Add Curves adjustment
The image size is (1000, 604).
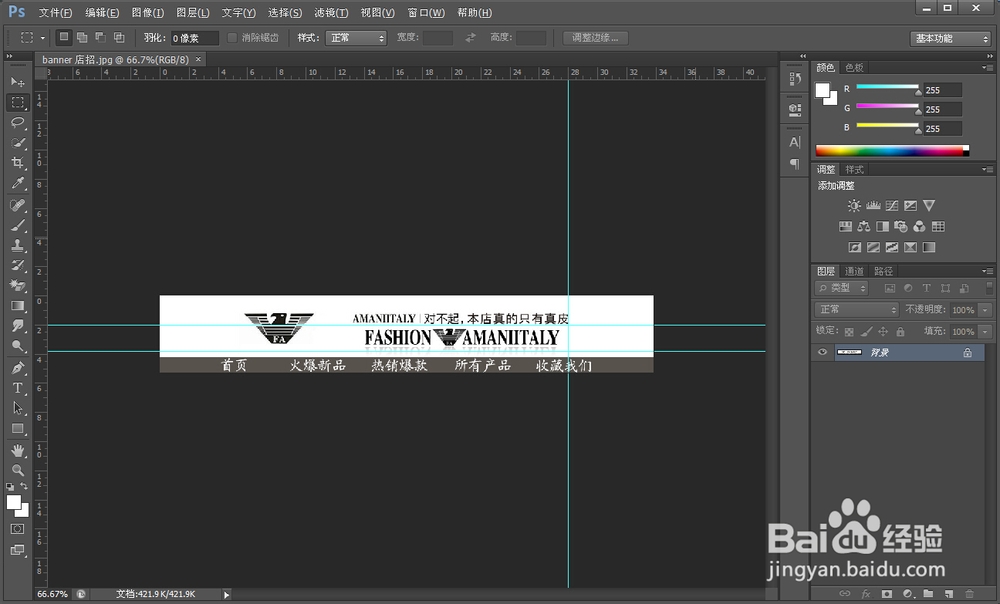[x=892, y=205]
